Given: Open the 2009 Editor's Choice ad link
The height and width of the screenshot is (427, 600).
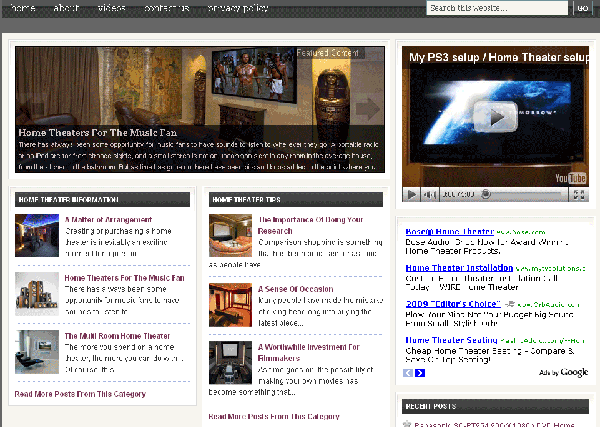Looking at the screenshot, I should tap(453, 304).
